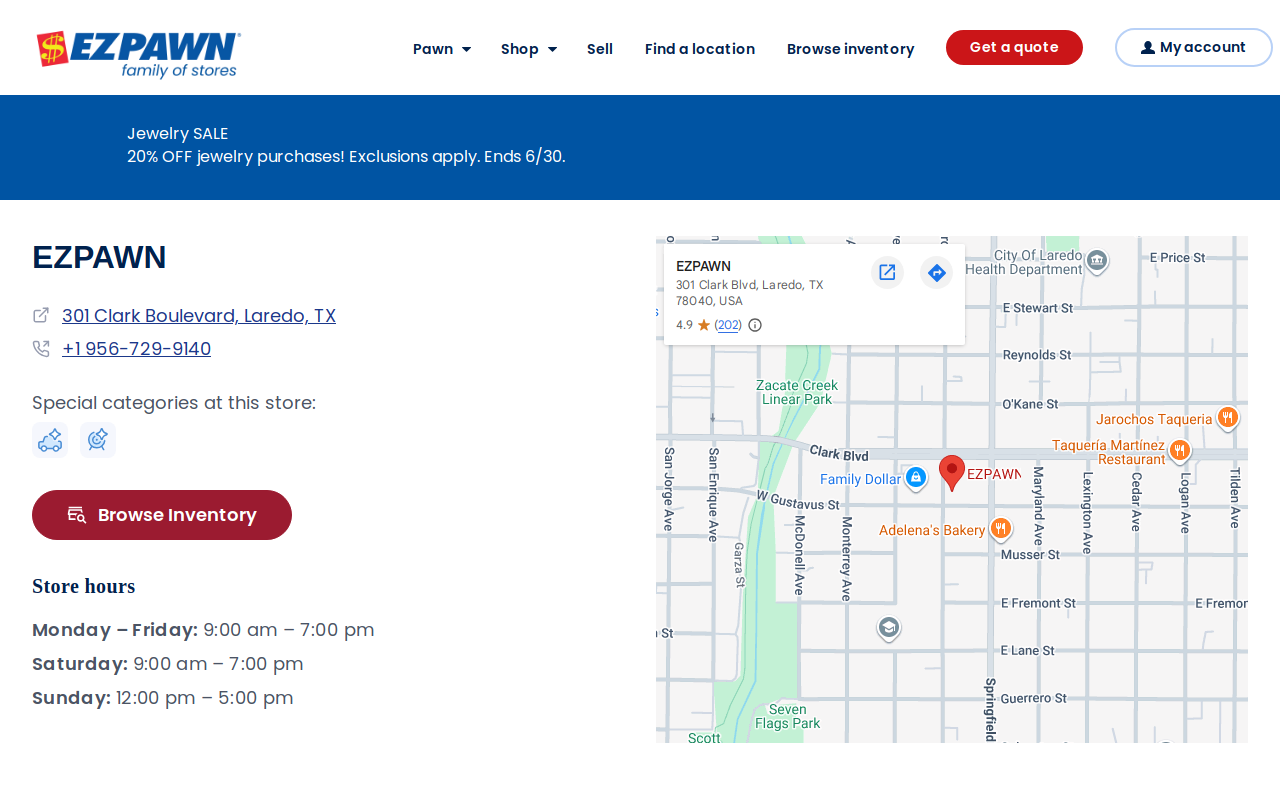
Task: Expand the Pawn dropdown menu
Action: point(442,49)
